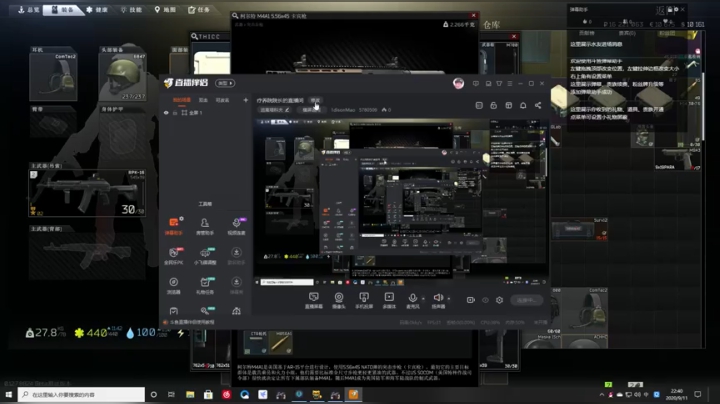Expand microphone options arrow
The image size is (720, 404).
423,299
